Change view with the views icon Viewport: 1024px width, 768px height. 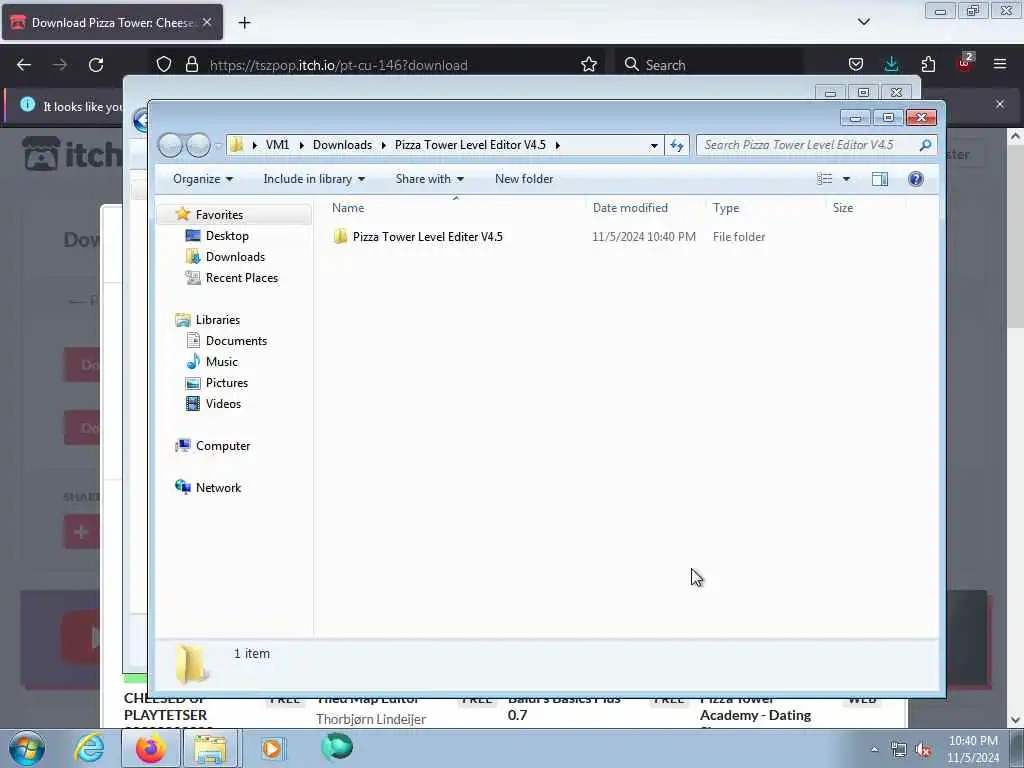(824, 179)
